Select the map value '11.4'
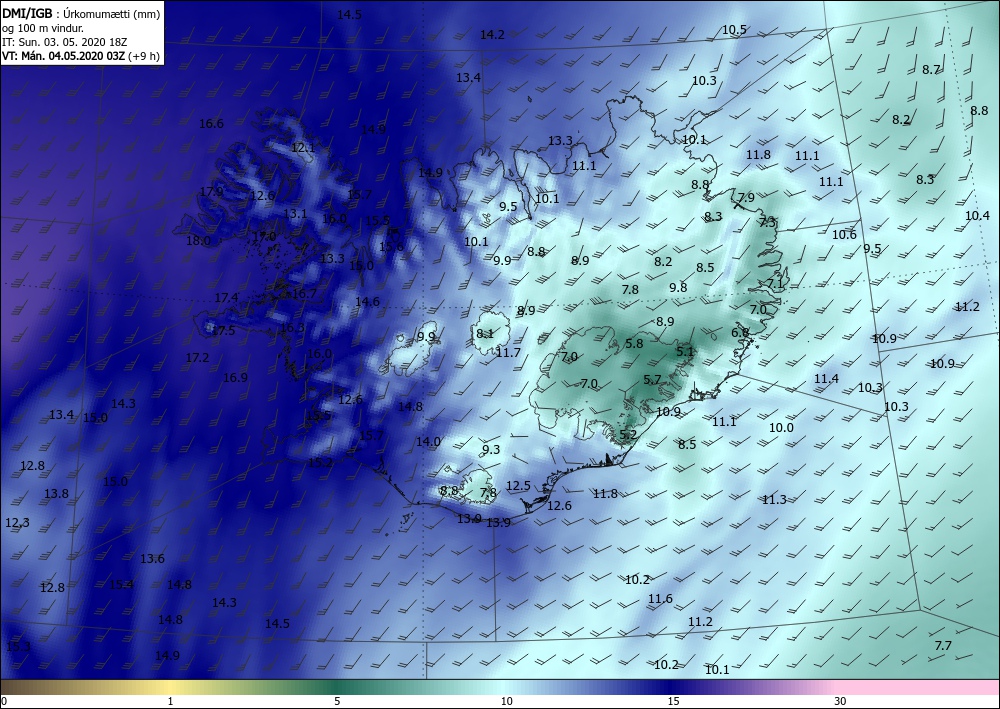Image resolution: width=1000 pixels, height=709 pixels. (x=826, y=379)
